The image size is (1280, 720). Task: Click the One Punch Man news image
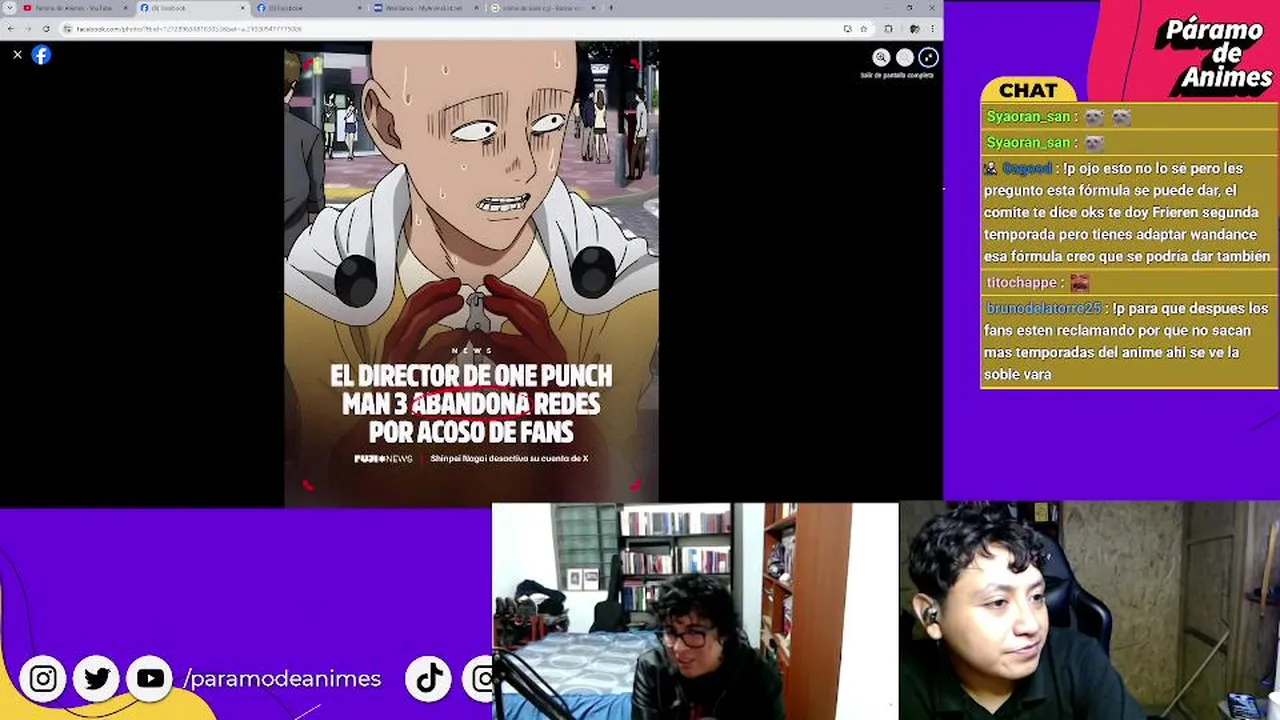tap(471, 274)
